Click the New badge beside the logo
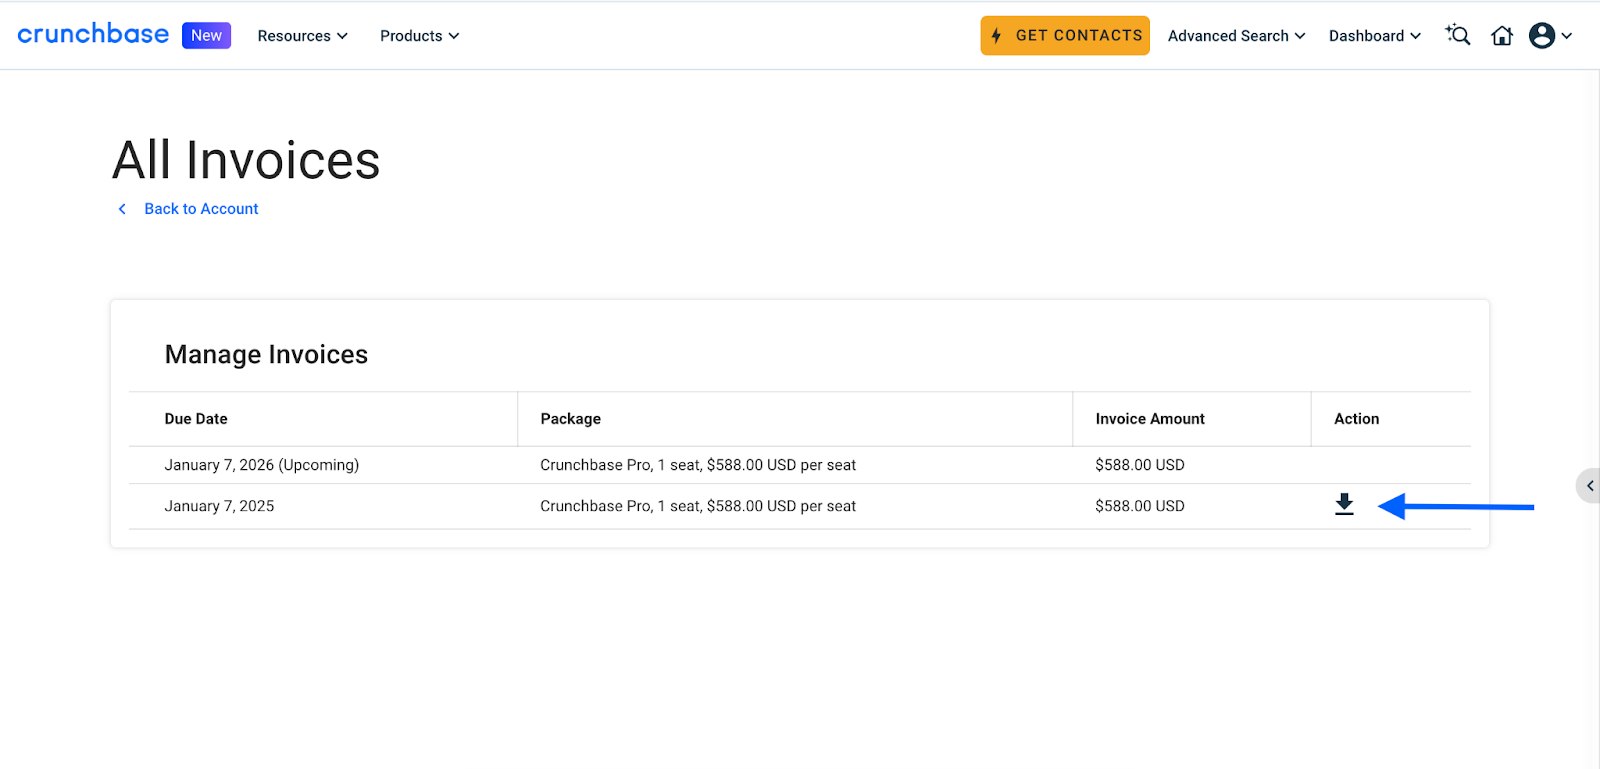Image resolution: width=1600 pixels, height=769 pixels. pyautogui.click(x=206, y=36)
